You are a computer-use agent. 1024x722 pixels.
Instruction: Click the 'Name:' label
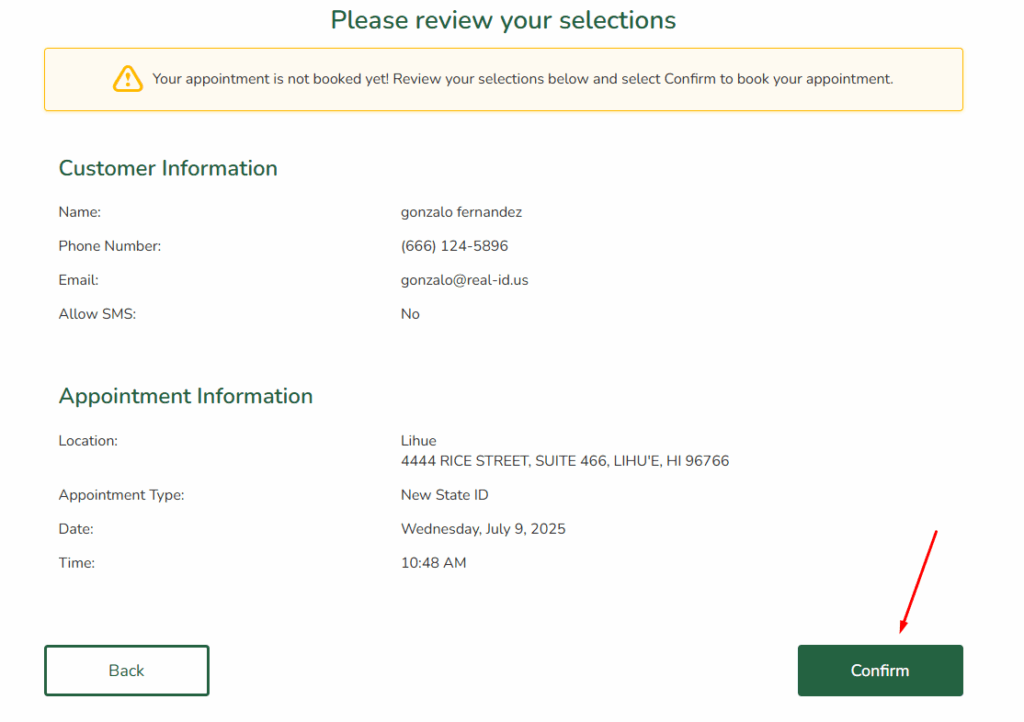80,212
